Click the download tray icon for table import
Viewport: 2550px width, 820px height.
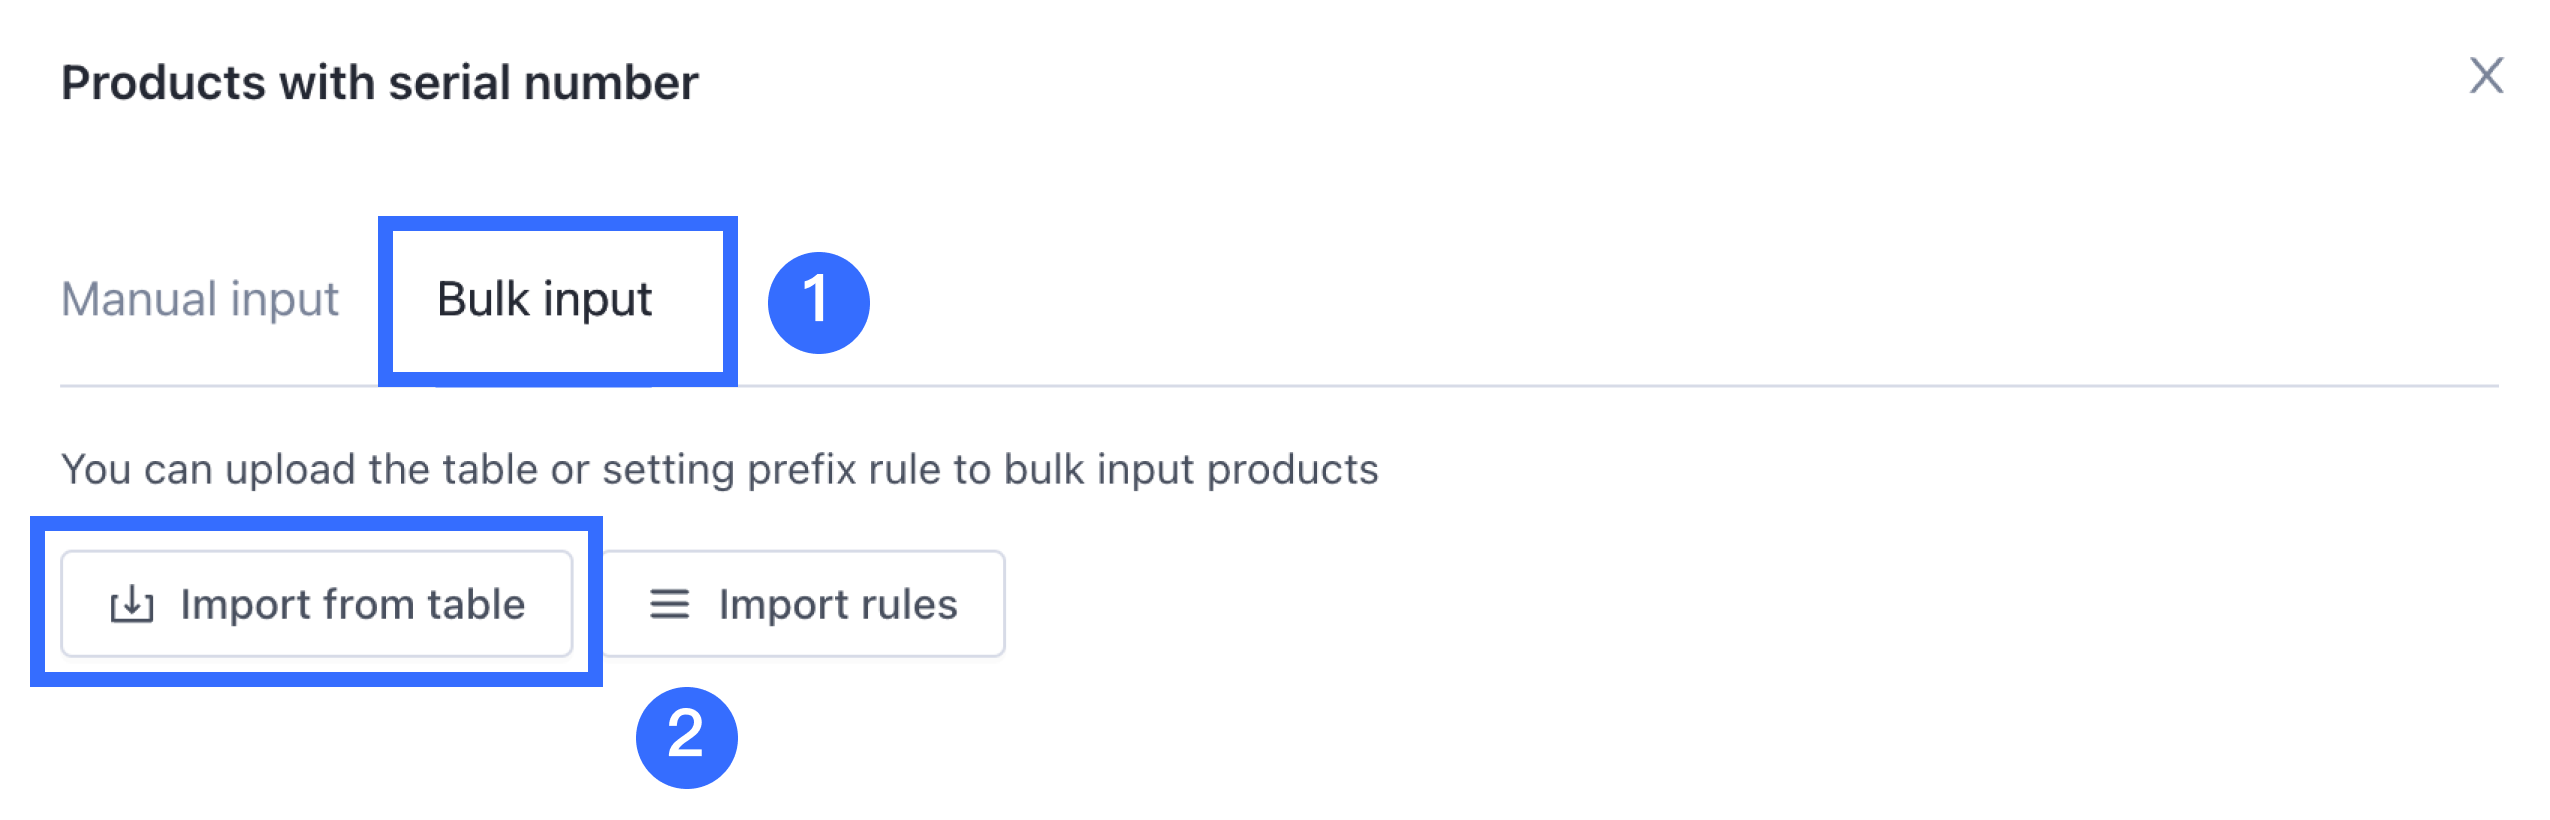132,605
